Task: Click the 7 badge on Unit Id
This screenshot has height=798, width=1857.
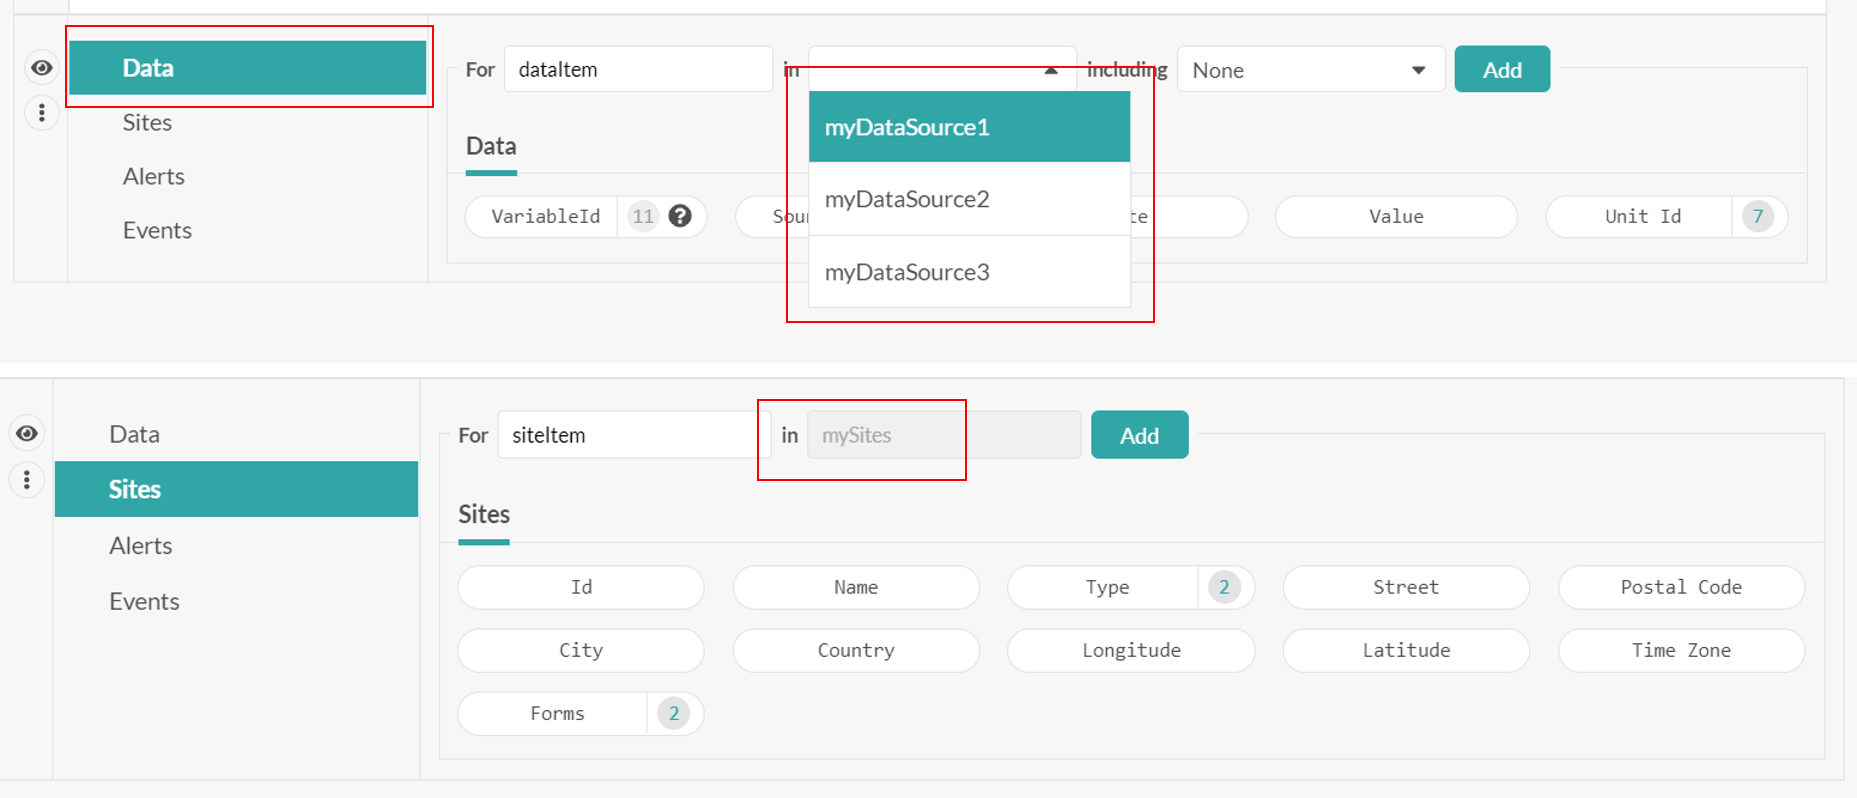Action: (x=1757, y=216)
